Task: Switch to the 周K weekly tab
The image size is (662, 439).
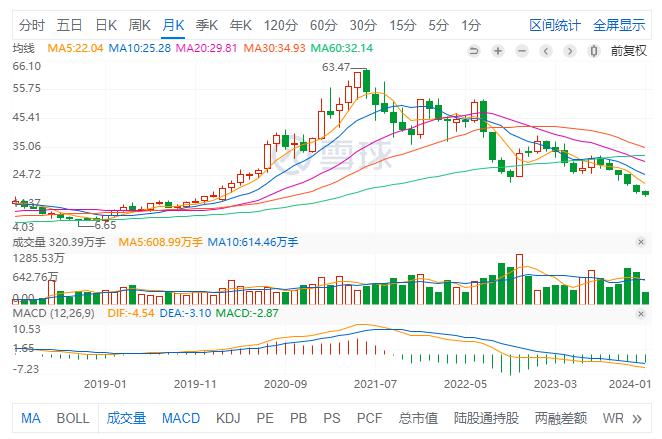Action: [139, 24]
